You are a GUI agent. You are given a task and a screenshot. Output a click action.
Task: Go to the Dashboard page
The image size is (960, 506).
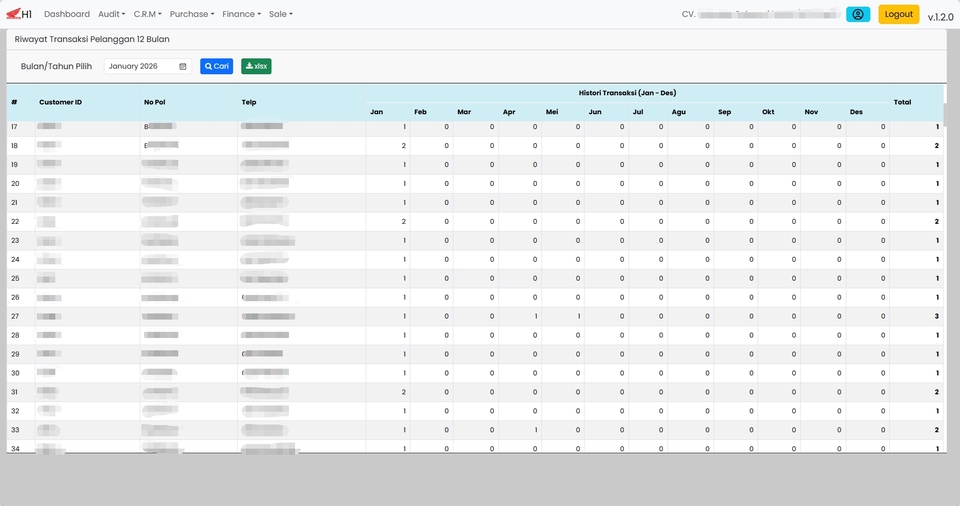[67, 14]
